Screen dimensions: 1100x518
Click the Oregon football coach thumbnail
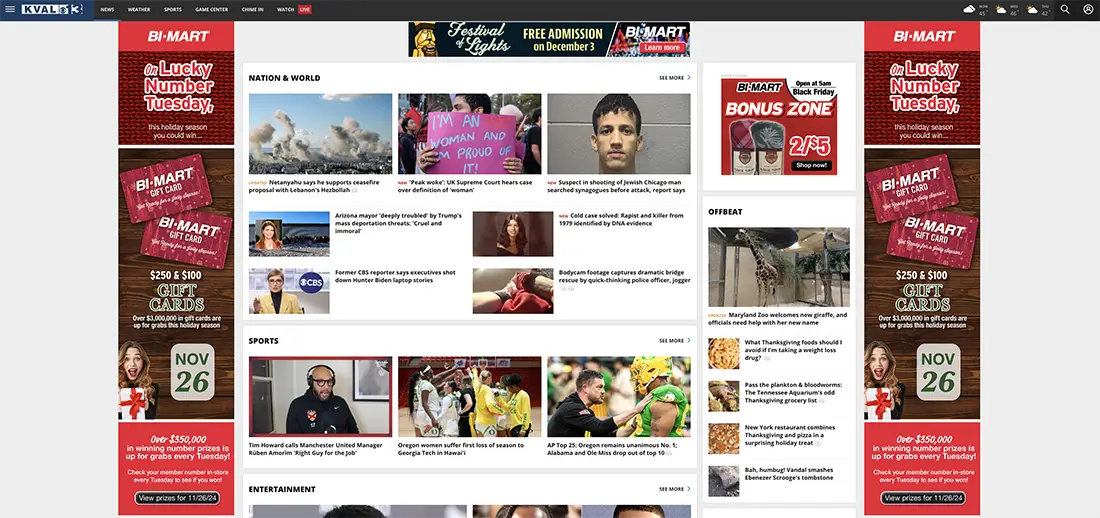[619, 397]
